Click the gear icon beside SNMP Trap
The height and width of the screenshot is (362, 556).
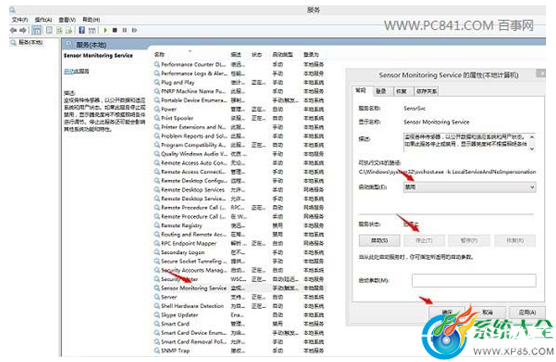(x=157, y=351)
